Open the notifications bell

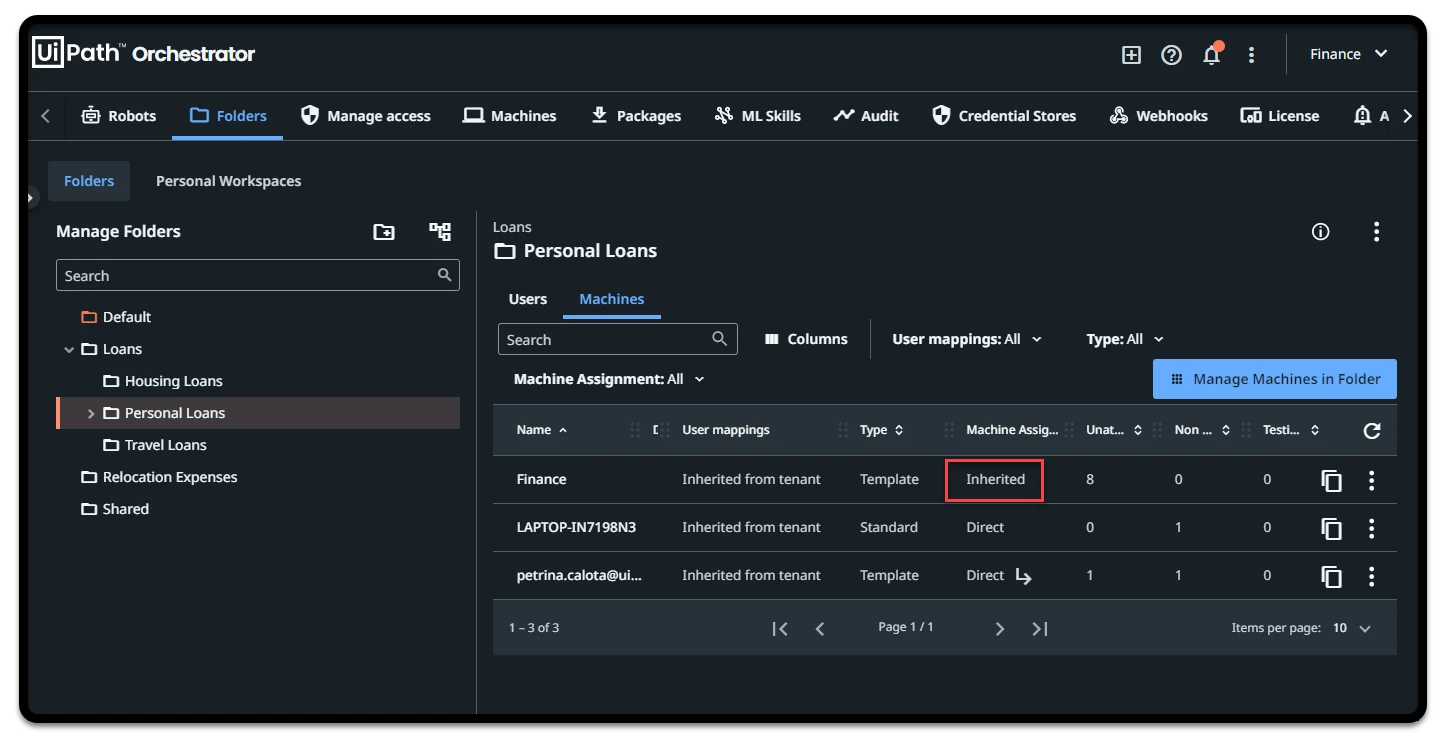1212,54
